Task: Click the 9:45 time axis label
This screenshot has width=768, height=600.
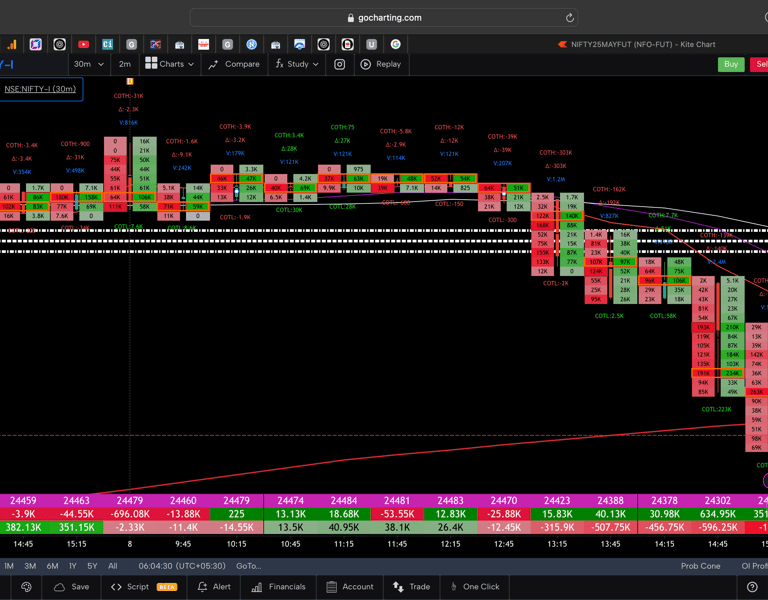Action: 183,544
